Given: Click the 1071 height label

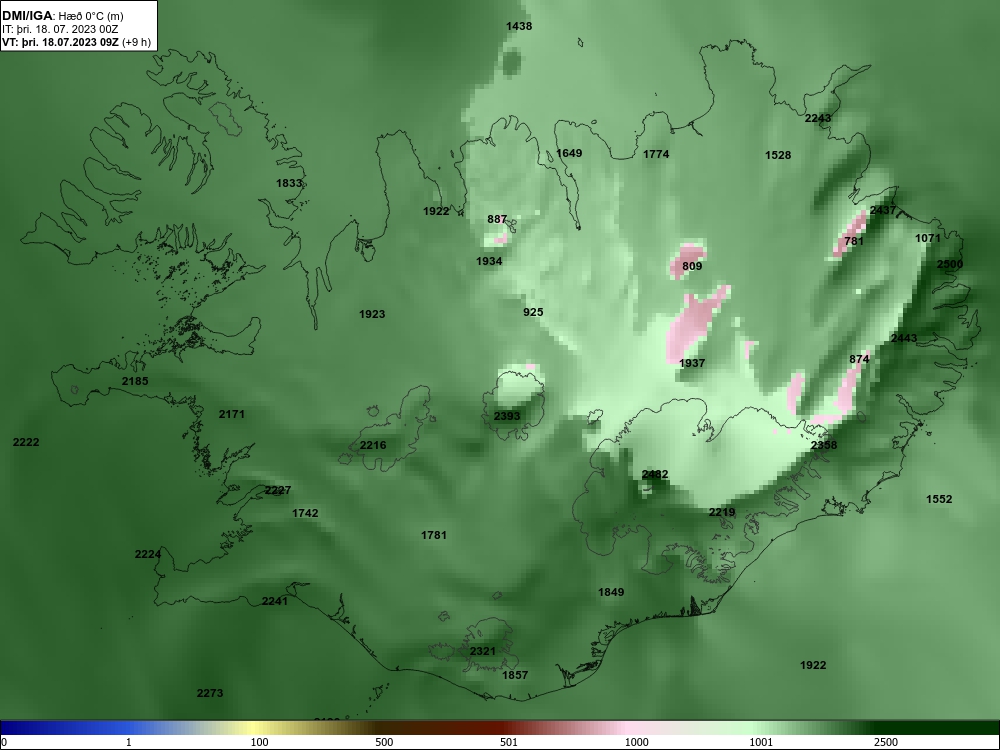Looking at the screenshot, I should (x=928, y=238).
